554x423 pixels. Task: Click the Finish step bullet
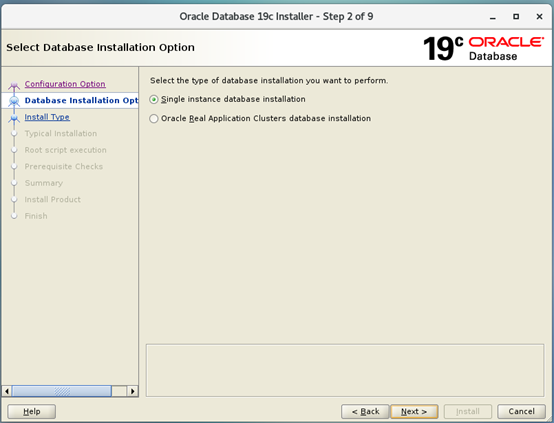click(14, 216)
